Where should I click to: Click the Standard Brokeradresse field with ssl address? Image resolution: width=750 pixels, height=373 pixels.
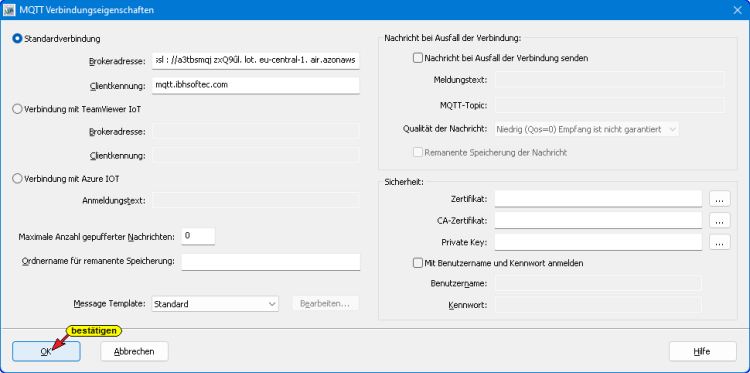pyautogui.click(x=256, y=61)
